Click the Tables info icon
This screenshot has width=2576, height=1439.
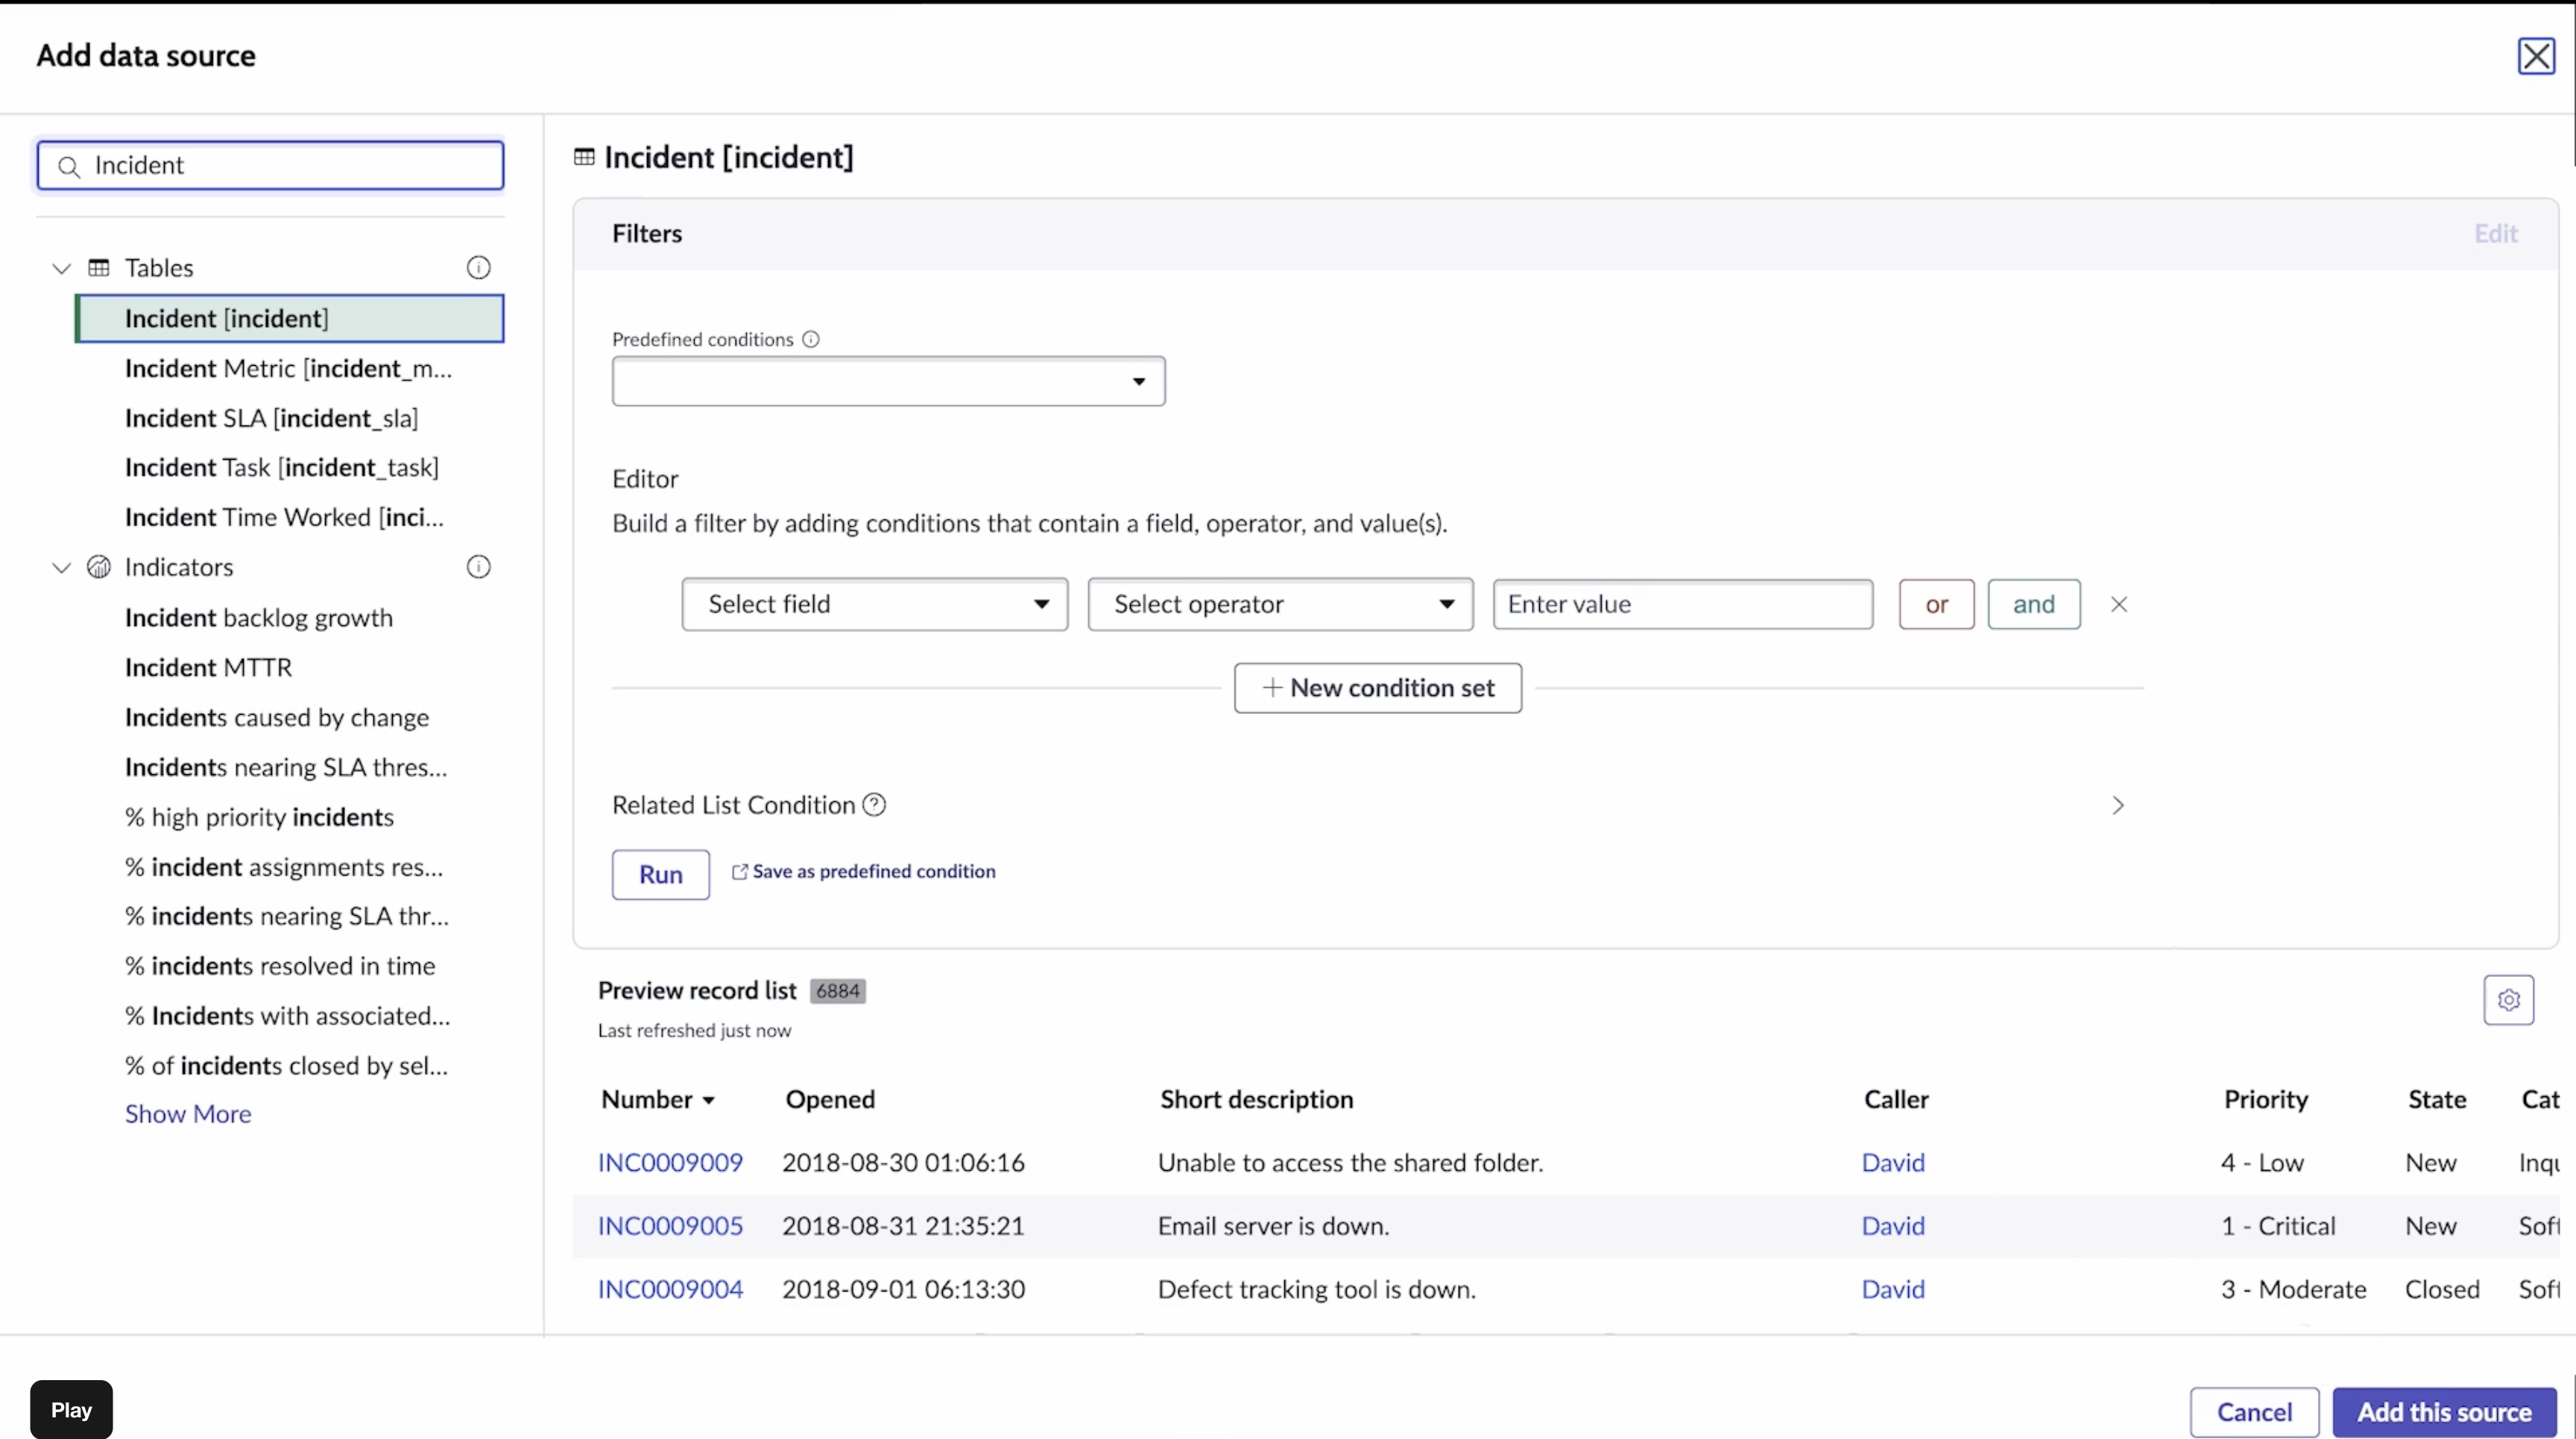pos(478,268)
